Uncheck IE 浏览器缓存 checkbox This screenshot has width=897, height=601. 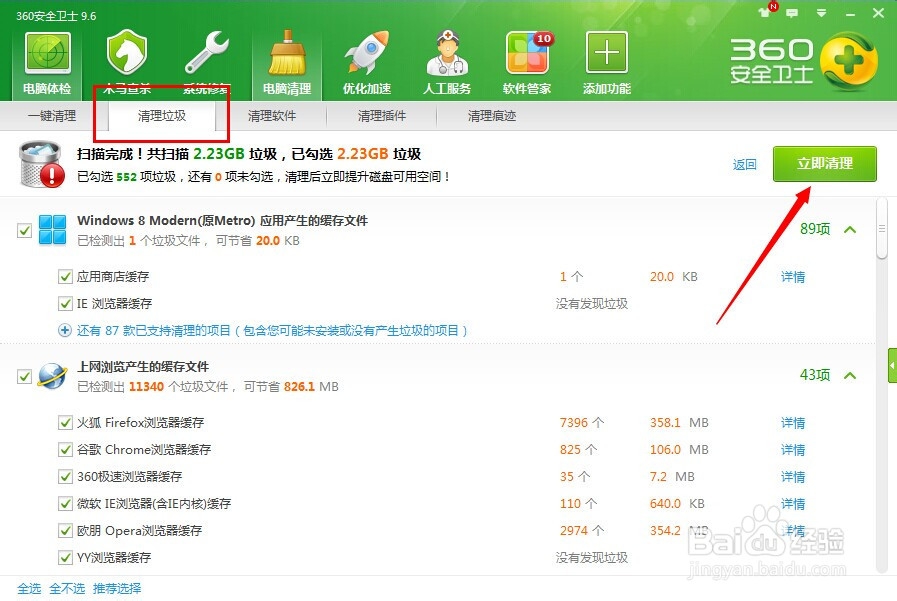click(65, 304)
